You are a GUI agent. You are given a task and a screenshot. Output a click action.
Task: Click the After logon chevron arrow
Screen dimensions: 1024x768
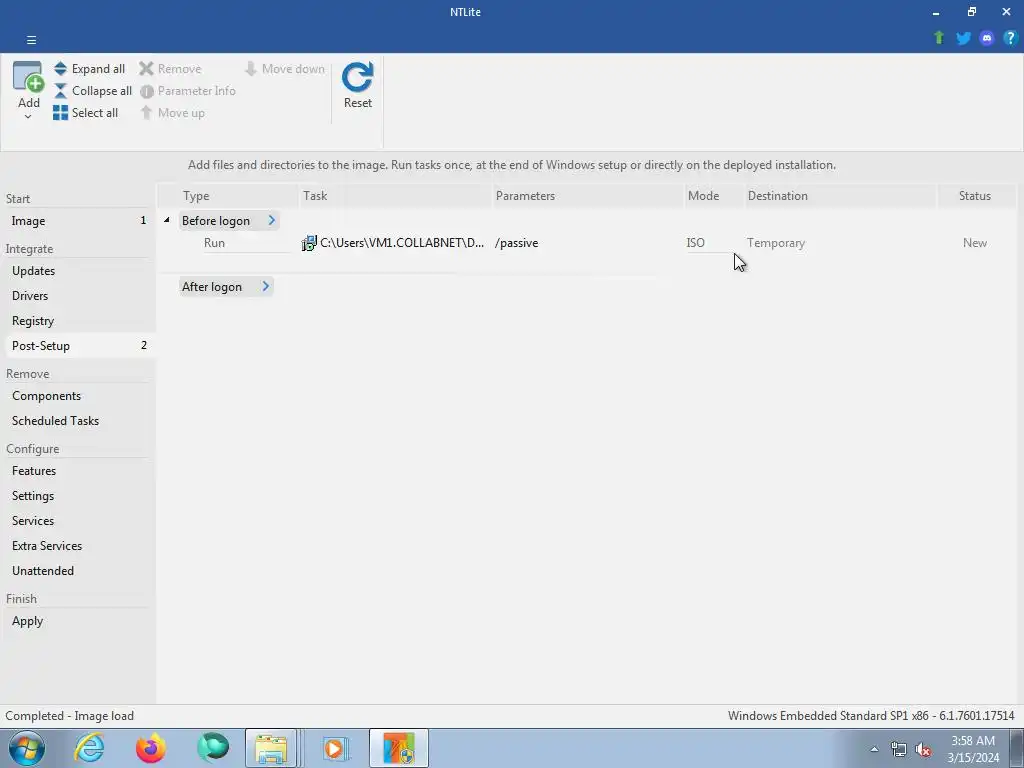click(x=266, y=286)
